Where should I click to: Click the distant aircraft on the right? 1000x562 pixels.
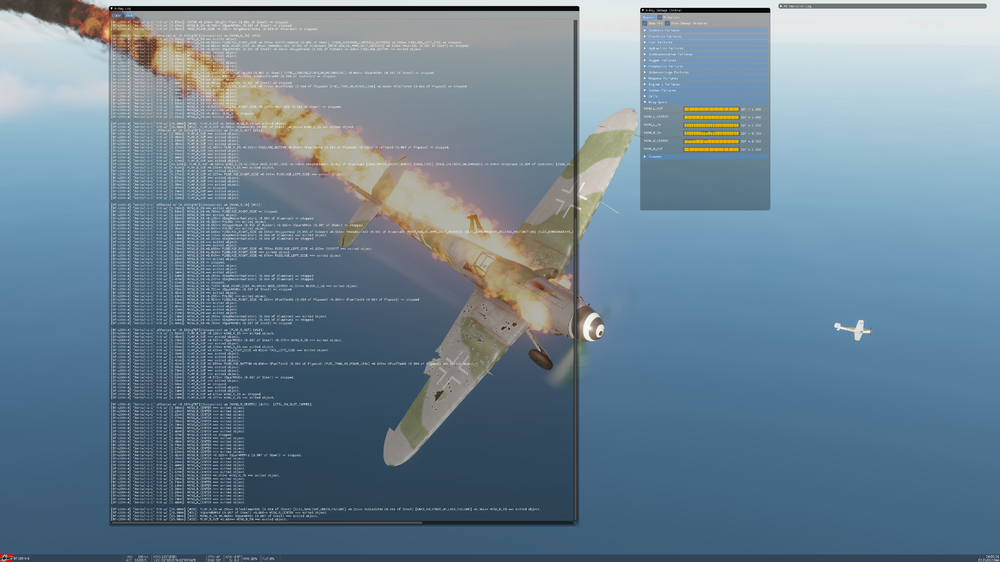click(x=853, y=330)
